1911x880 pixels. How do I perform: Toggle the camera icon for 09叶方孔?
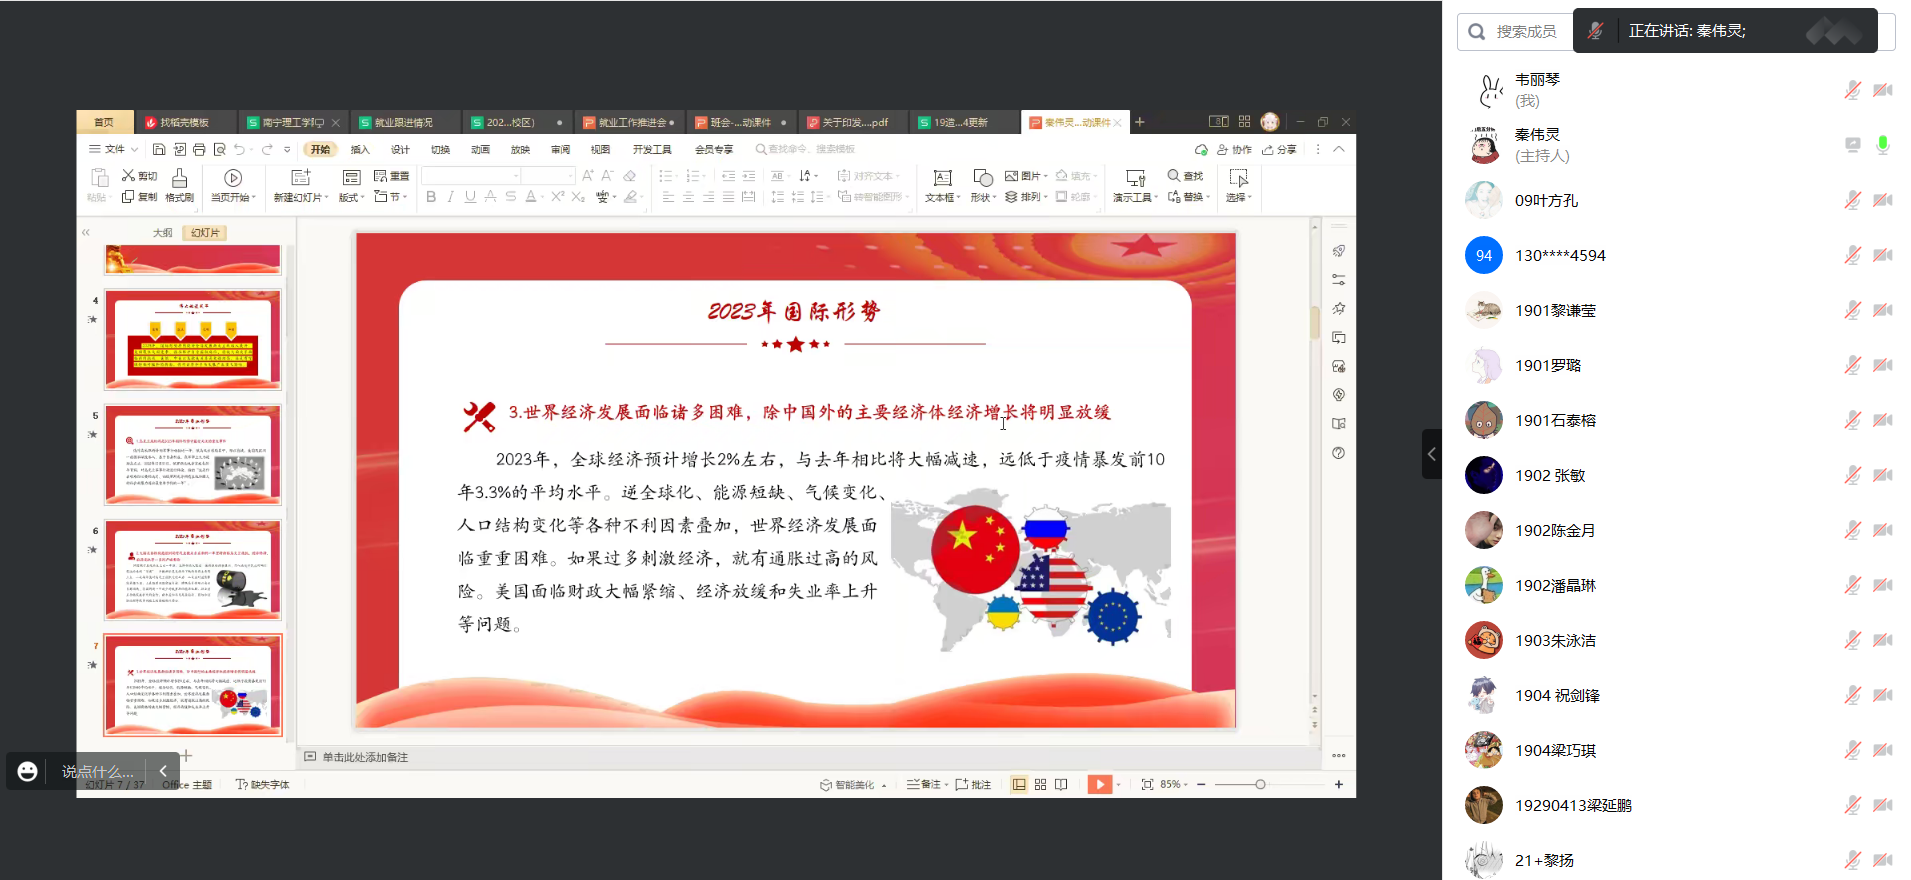pos(1882,200)
